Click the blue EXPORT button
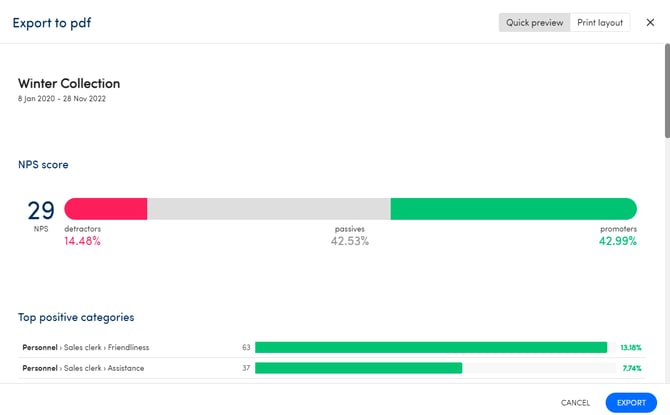This screenshot has height=415, width=670. (630, 402)
